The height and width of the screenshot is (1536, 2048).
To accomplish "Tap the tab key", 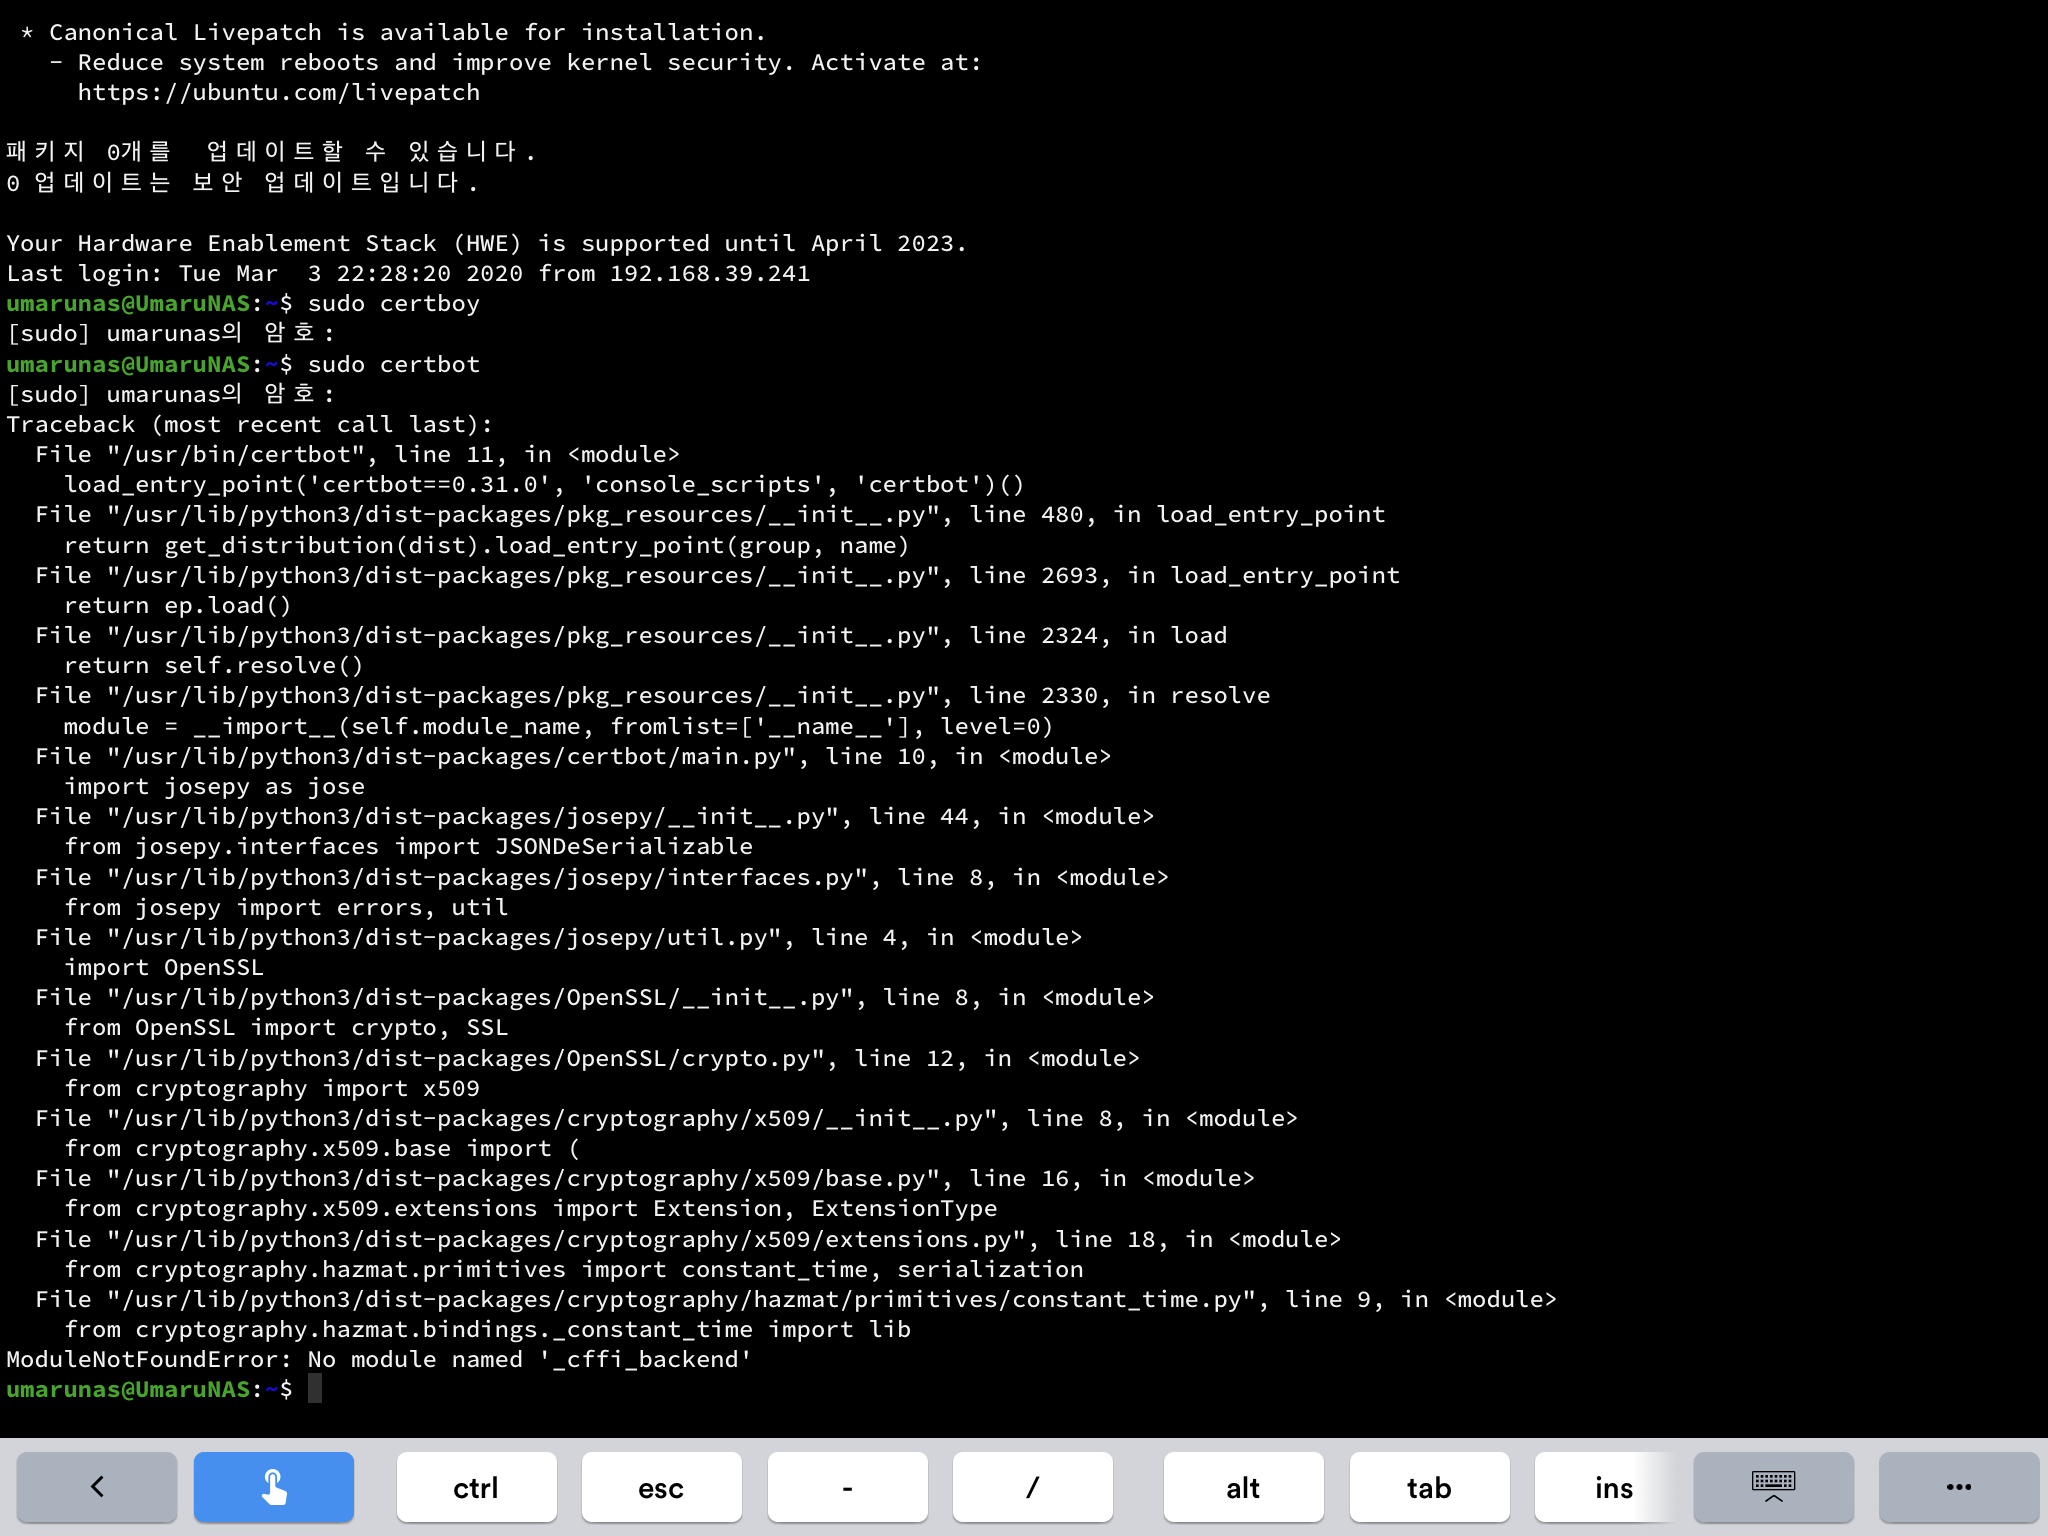I will tap(1429, 1487).
